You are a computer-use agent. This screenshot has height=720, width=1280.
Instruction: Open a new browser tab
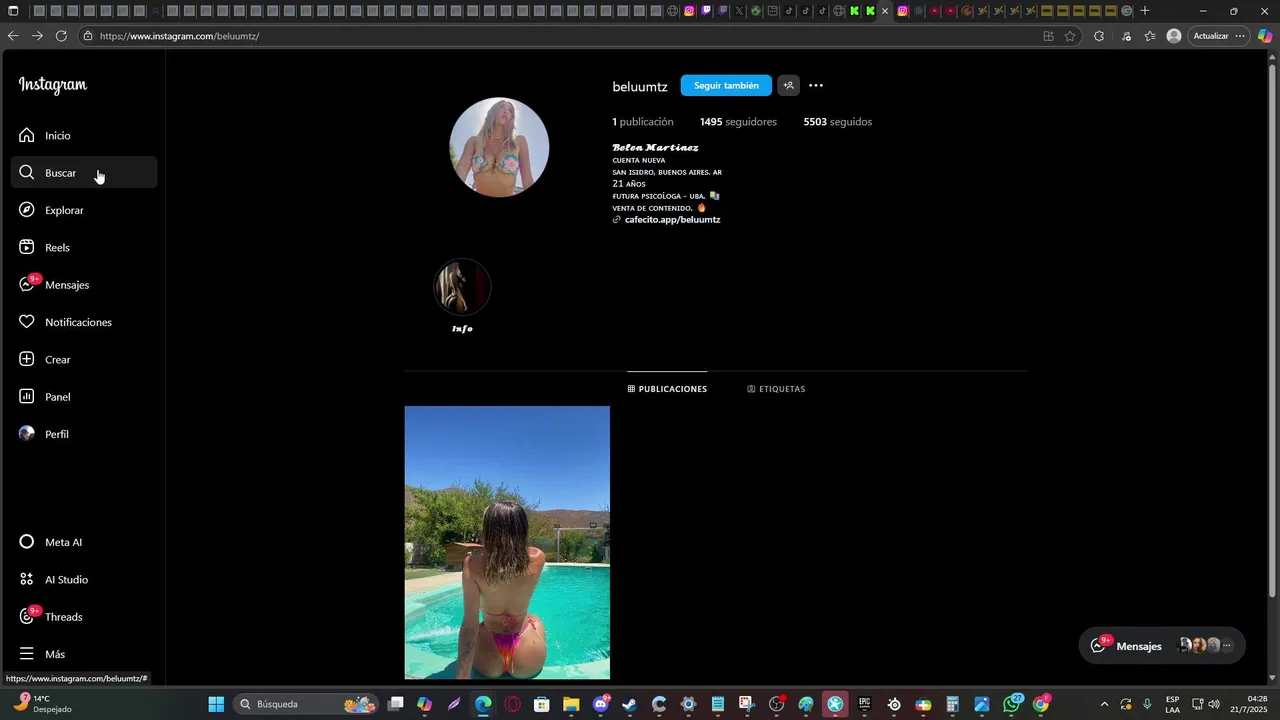click(x=1145, y=11)
